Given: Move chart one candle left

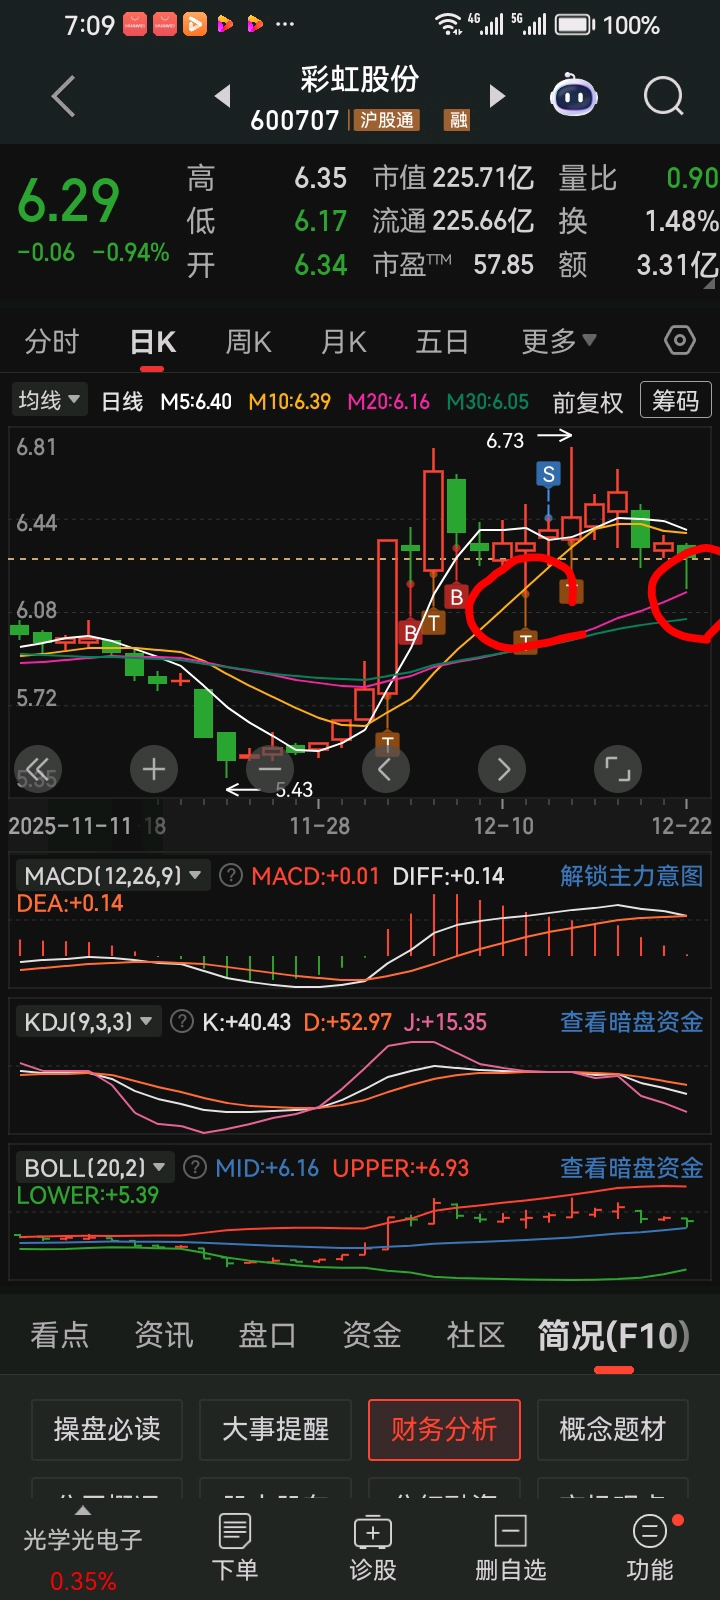Looking at the screenshot, I should pos(385,769).
